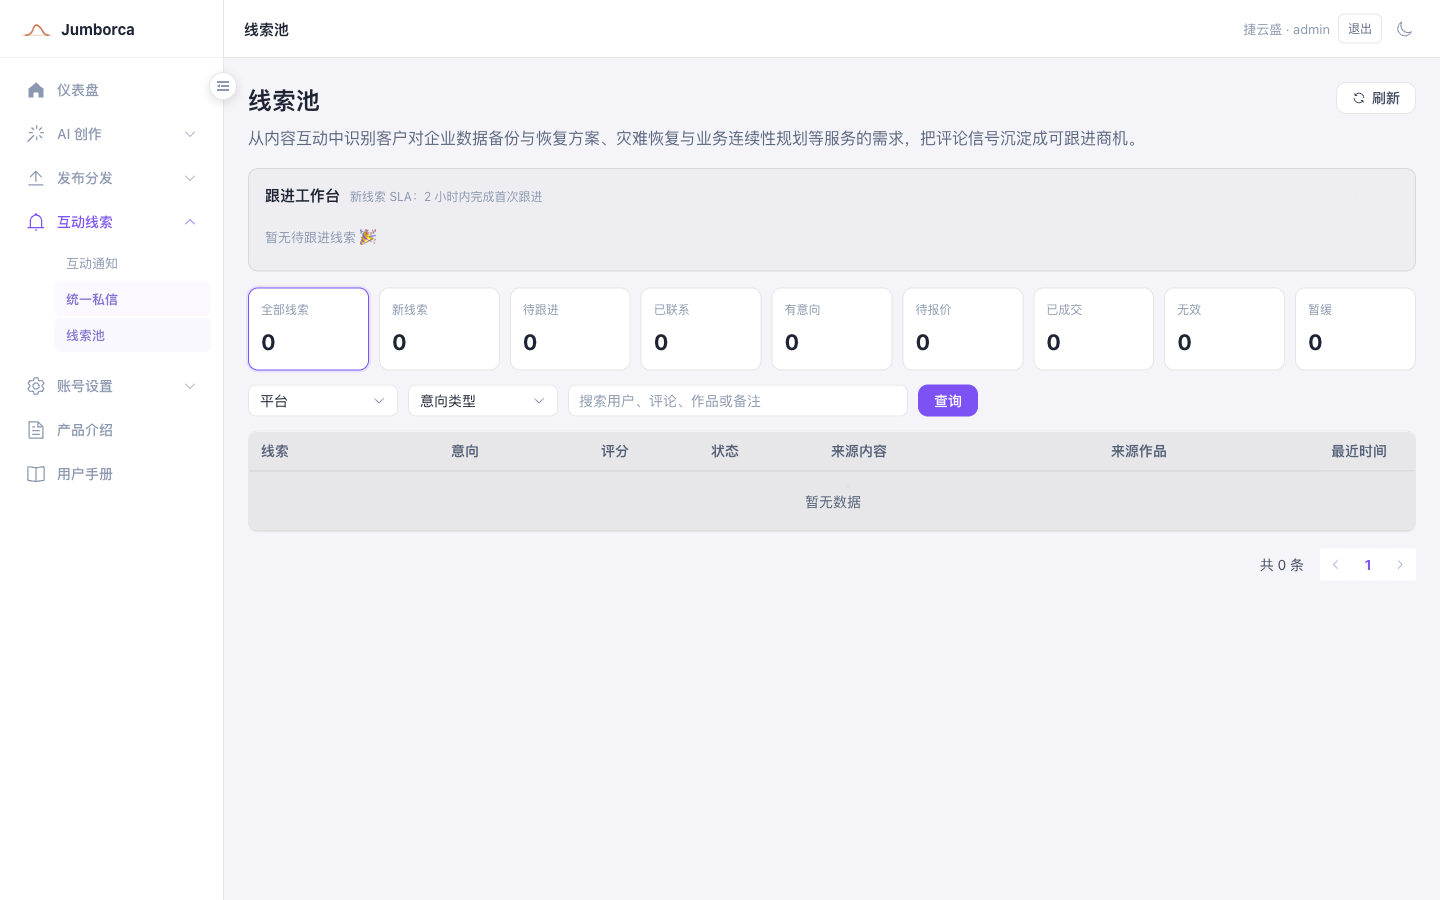Click the 查询 search button

[948, 401]
